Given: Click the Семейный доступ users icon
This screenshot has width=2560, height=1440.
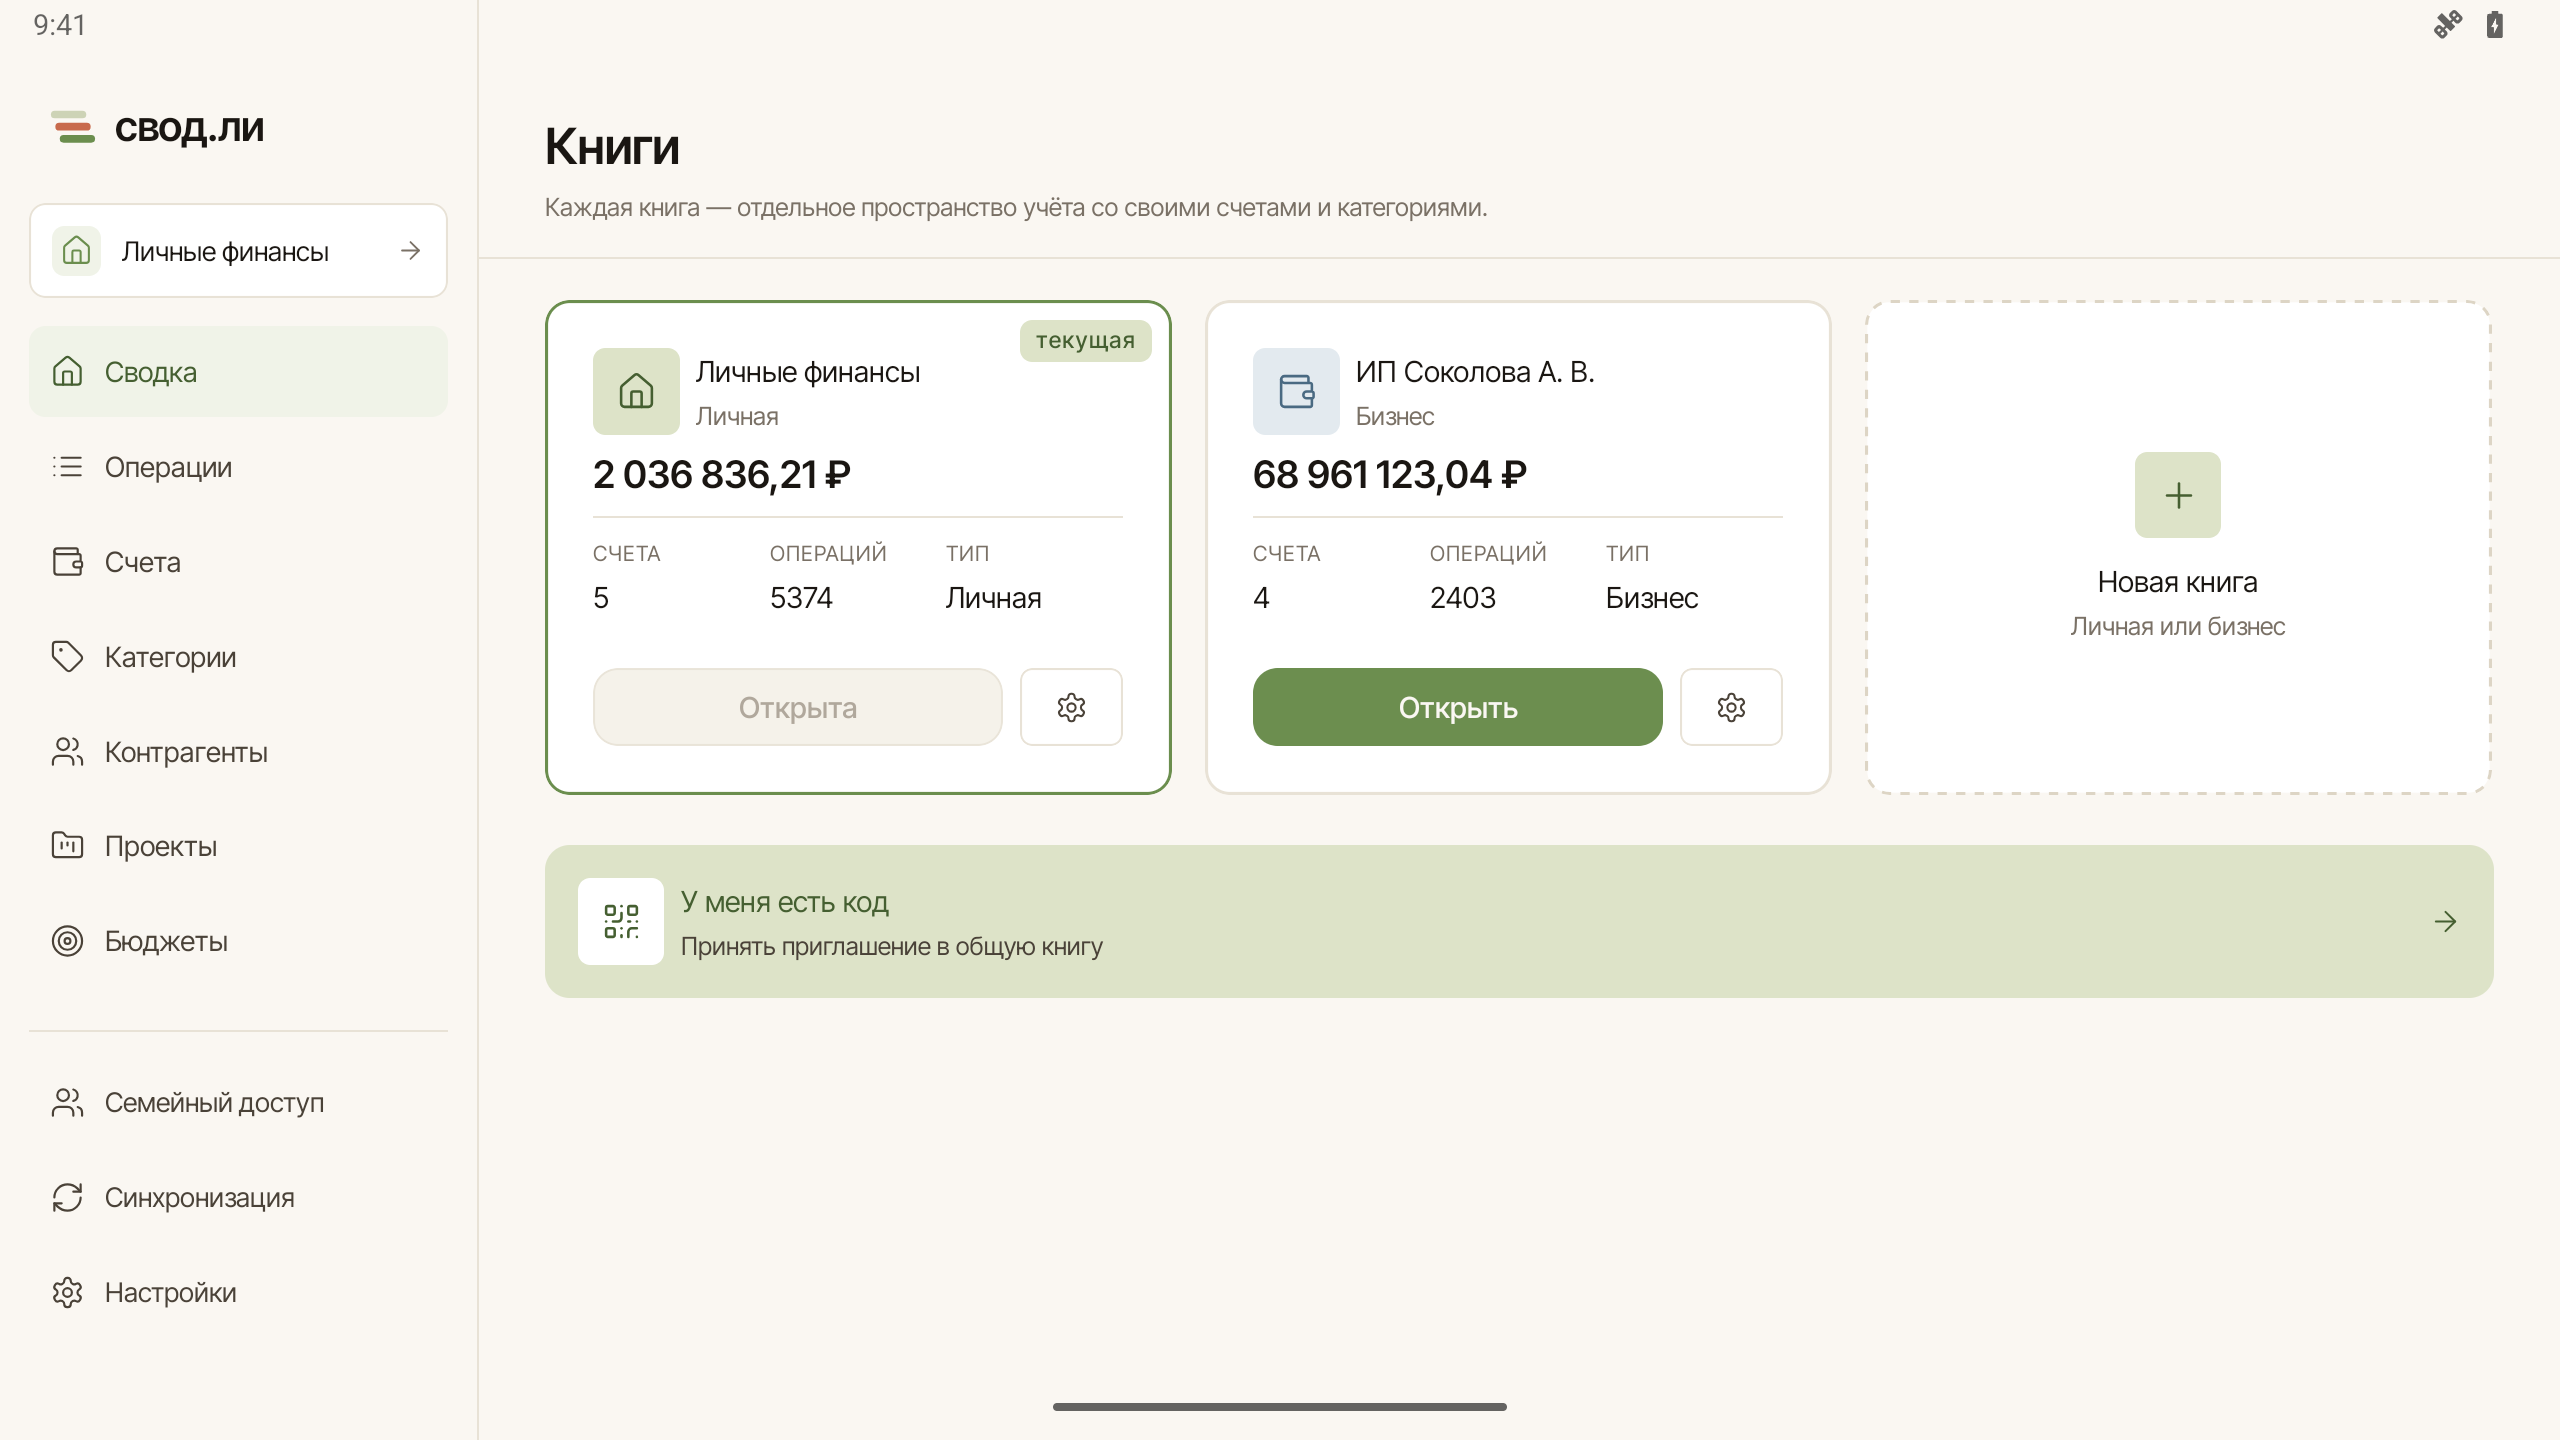Looking at the screenshot, I should click(67, 1102).
